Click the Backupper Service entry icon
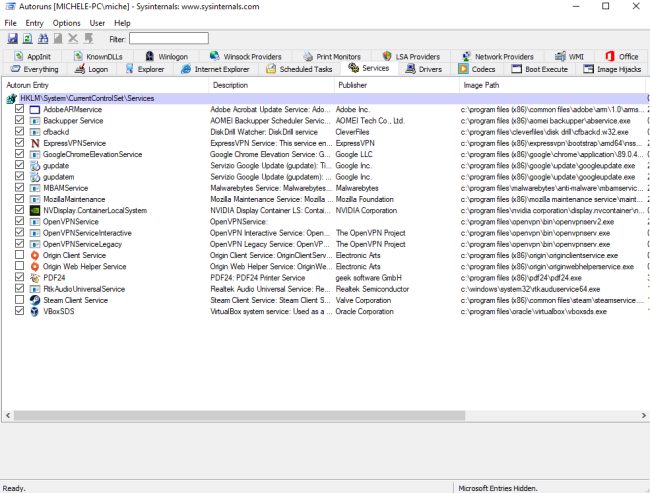Viewport: 650px width, 493px height. [35, 121]
